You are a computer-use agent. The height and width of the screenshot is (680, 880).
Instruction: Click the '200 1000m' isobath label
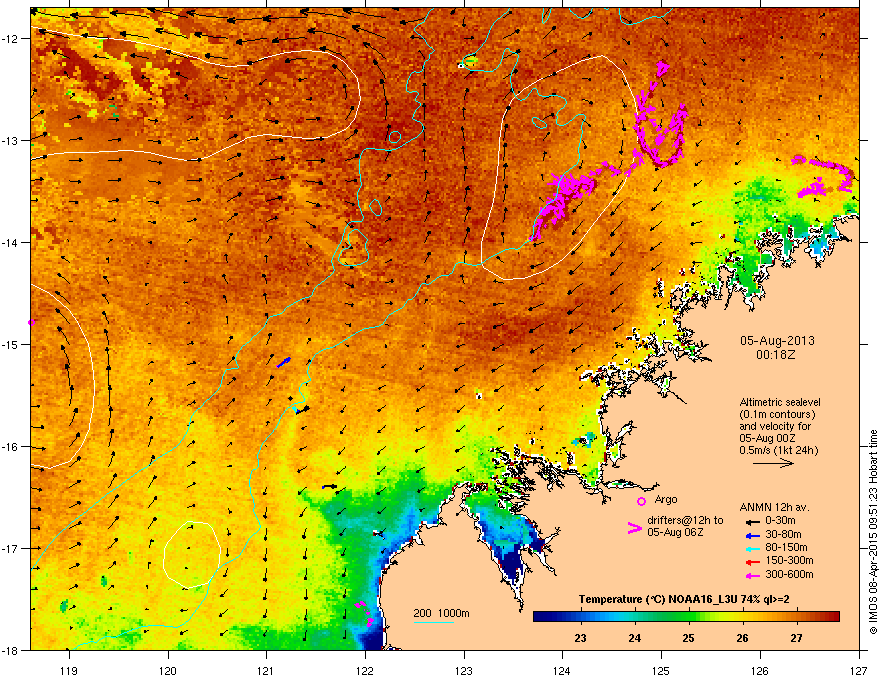point(442,613)
